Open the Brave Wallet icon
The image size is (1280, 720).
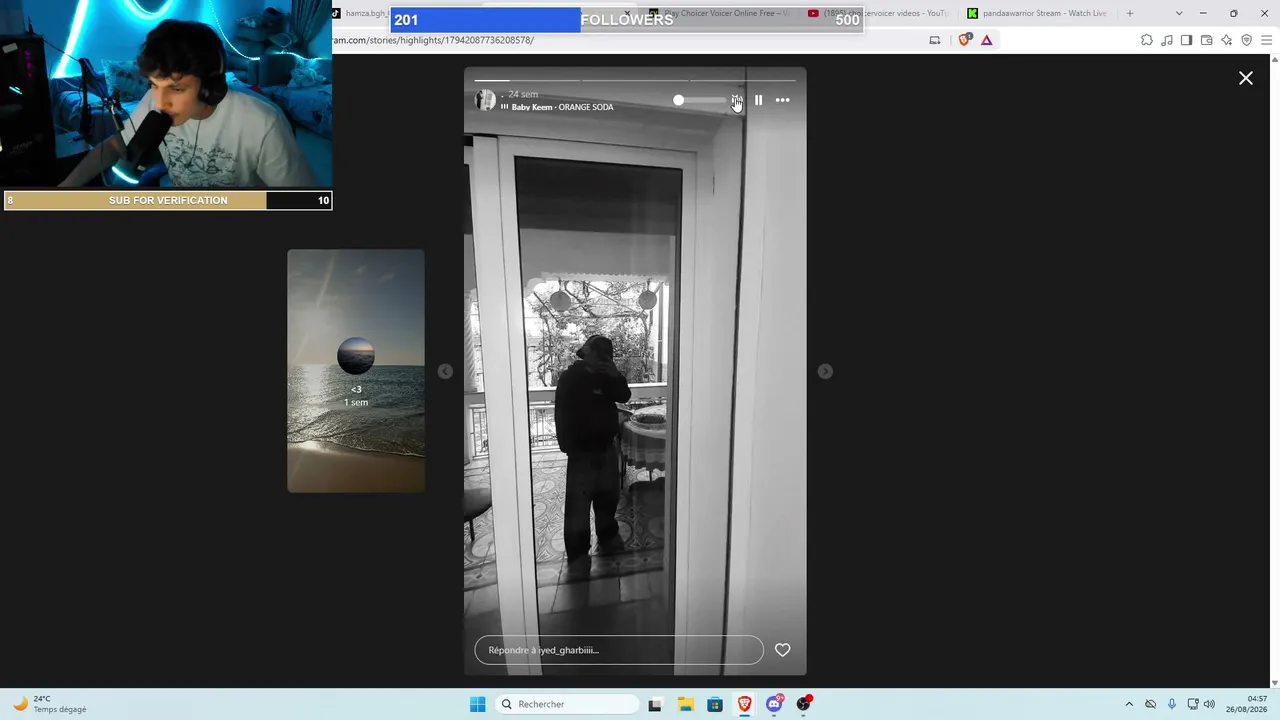tap(1206, 40)
